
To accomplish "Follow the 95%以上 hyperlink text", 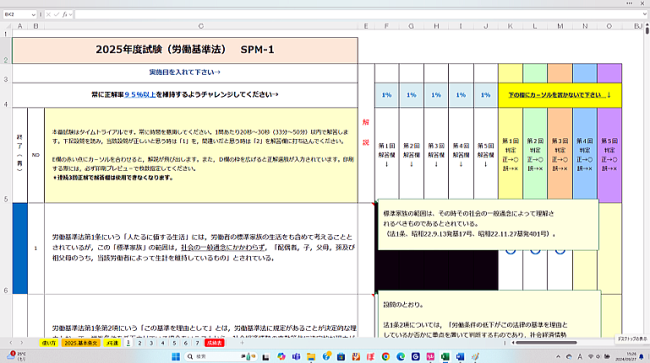I will [x=140, y=94].
